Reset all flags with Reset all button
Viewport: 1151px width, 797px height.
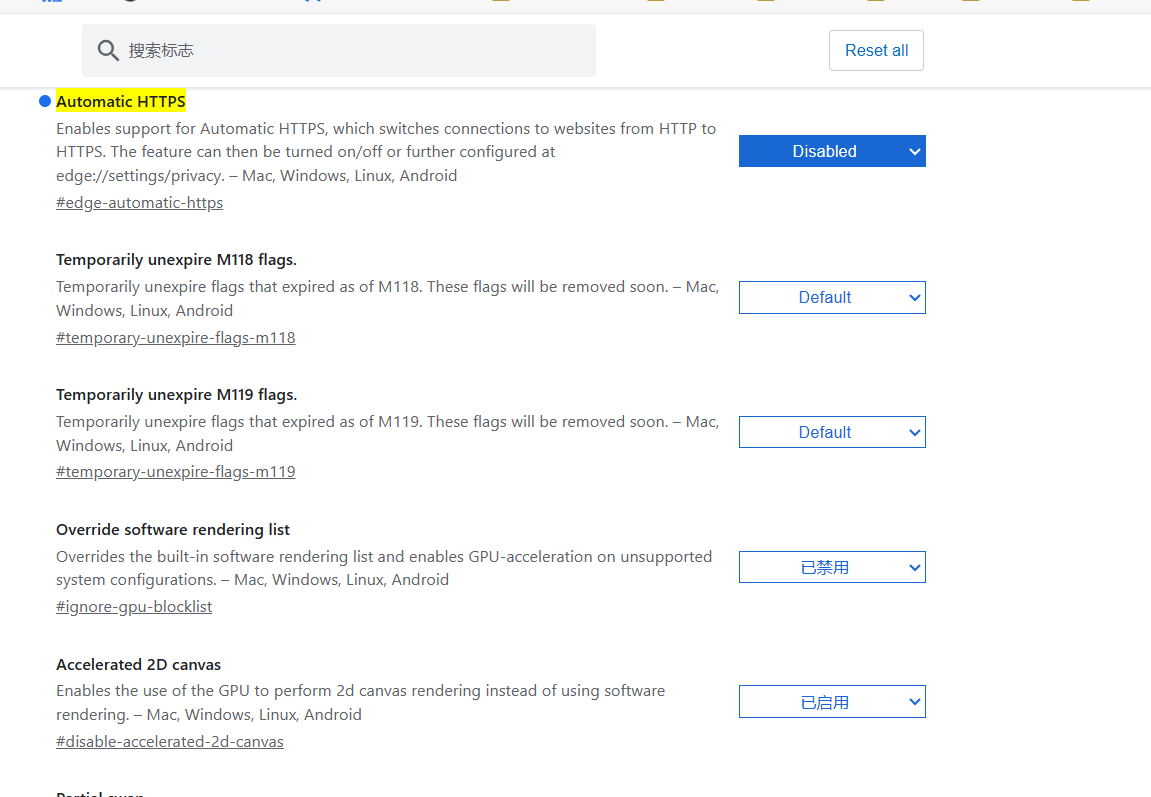coord(876,51)
